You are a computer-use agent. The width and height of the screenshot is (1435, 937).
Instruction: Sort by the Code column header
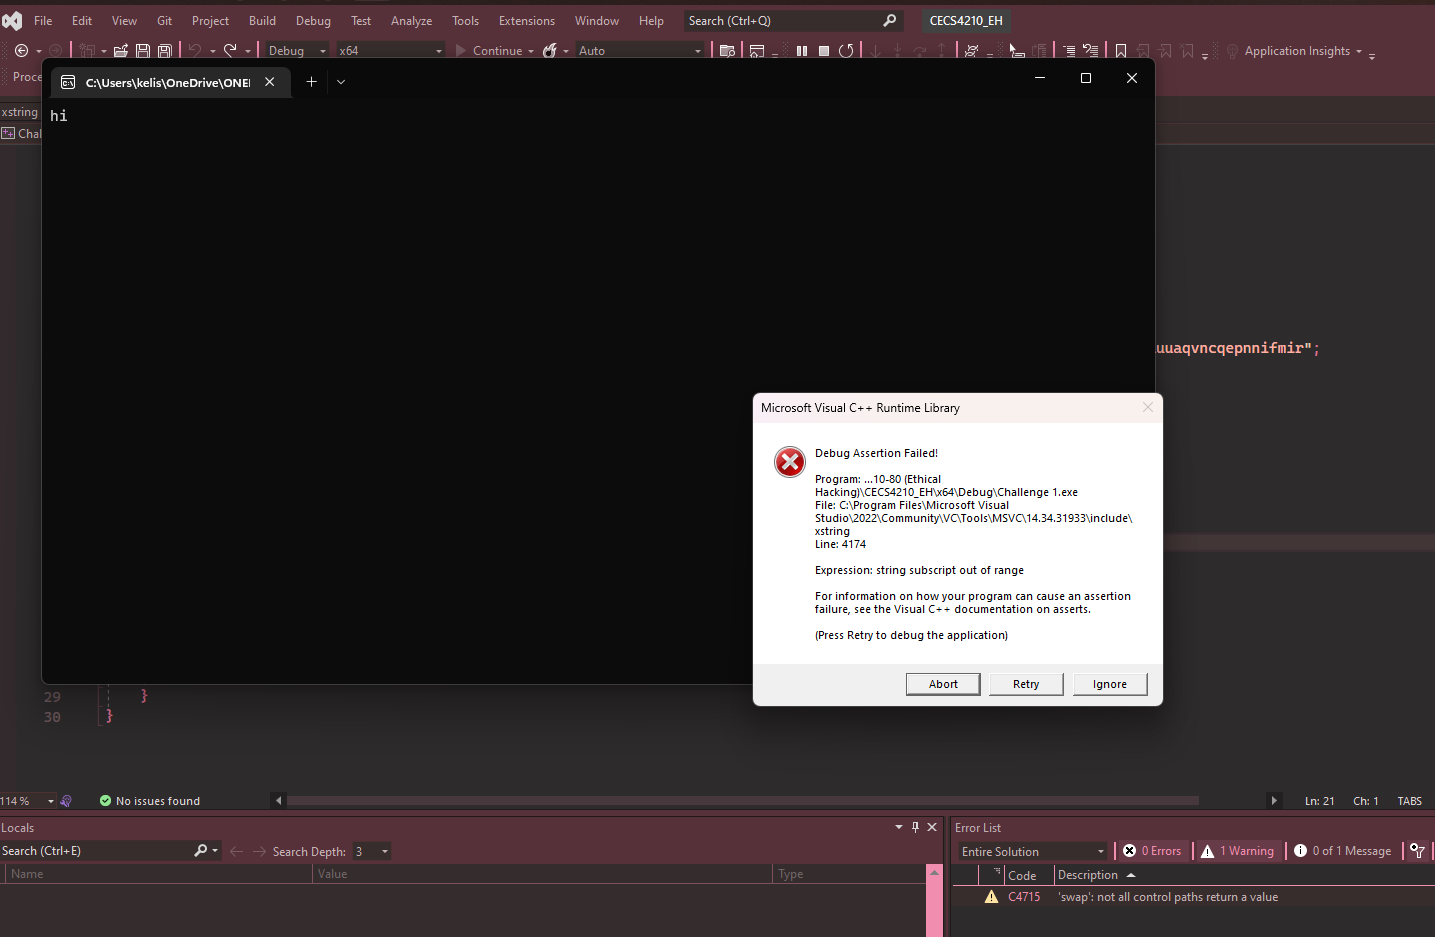click(x=1022, y=875)
